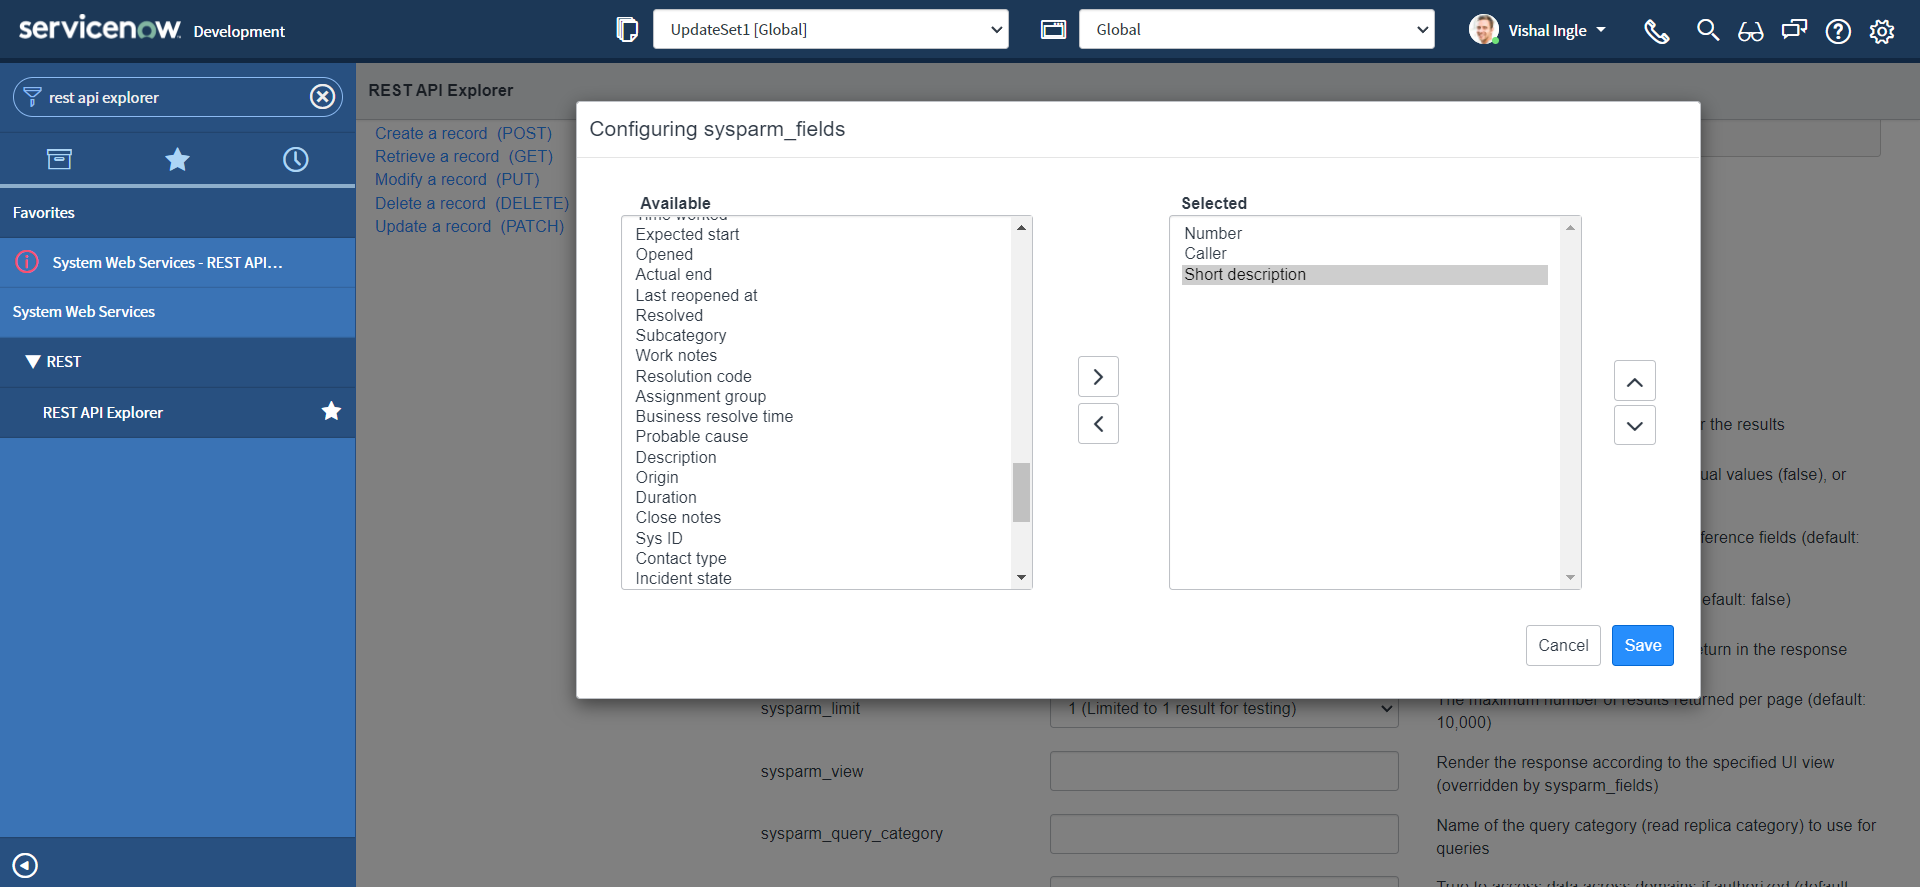Click the Available list scrollbar thumb

tap(1021, 492)
